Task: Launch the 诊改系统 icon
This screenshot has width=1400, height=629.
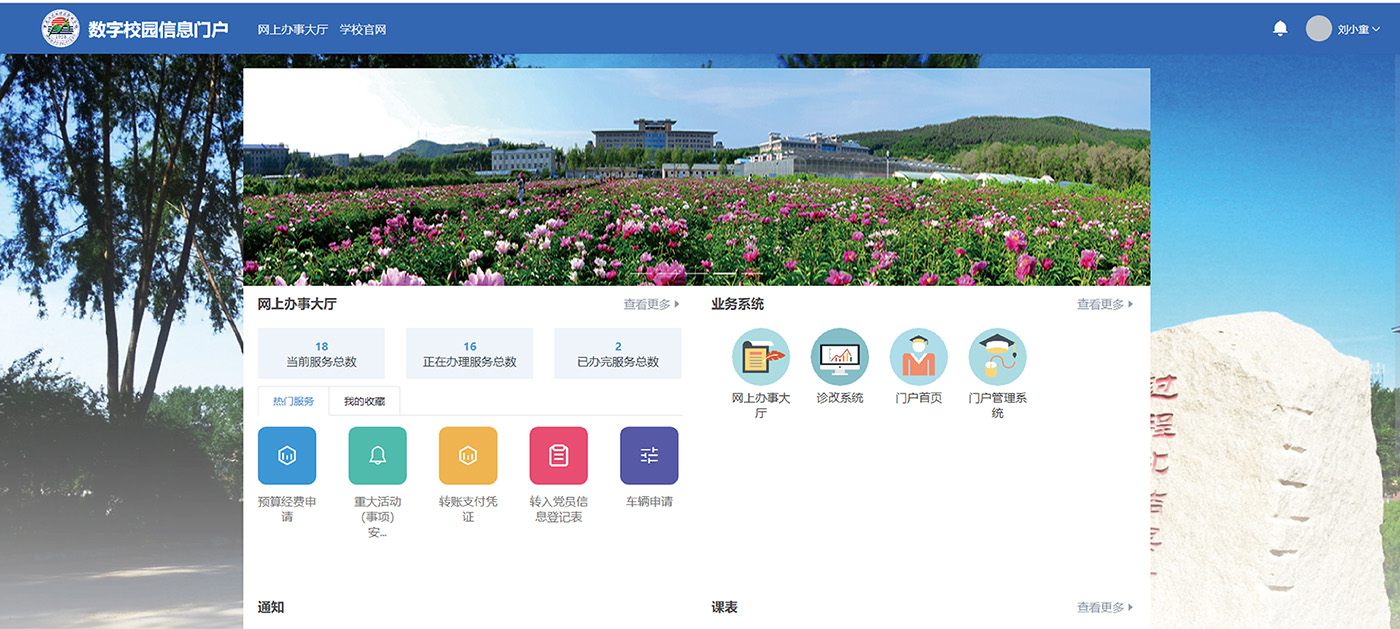Action: pyautogui.click(x=839, y=357)
